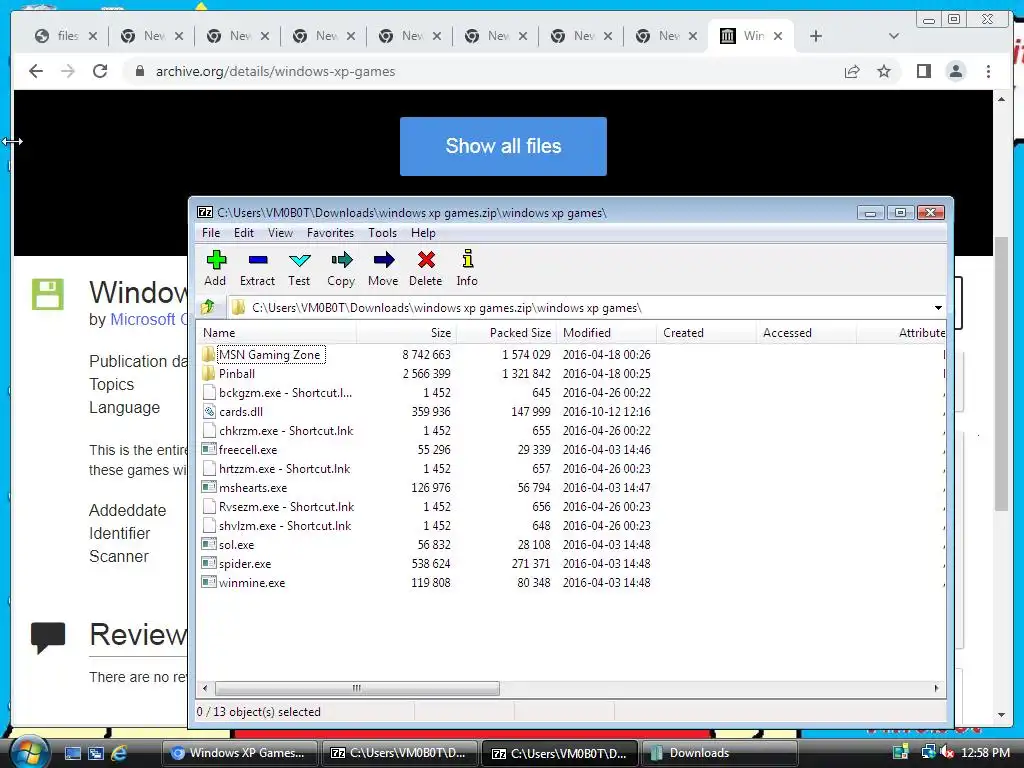Reload the archive.org page in Chrome
This screenshot has width=1024, height=768.
coord(100,71)
